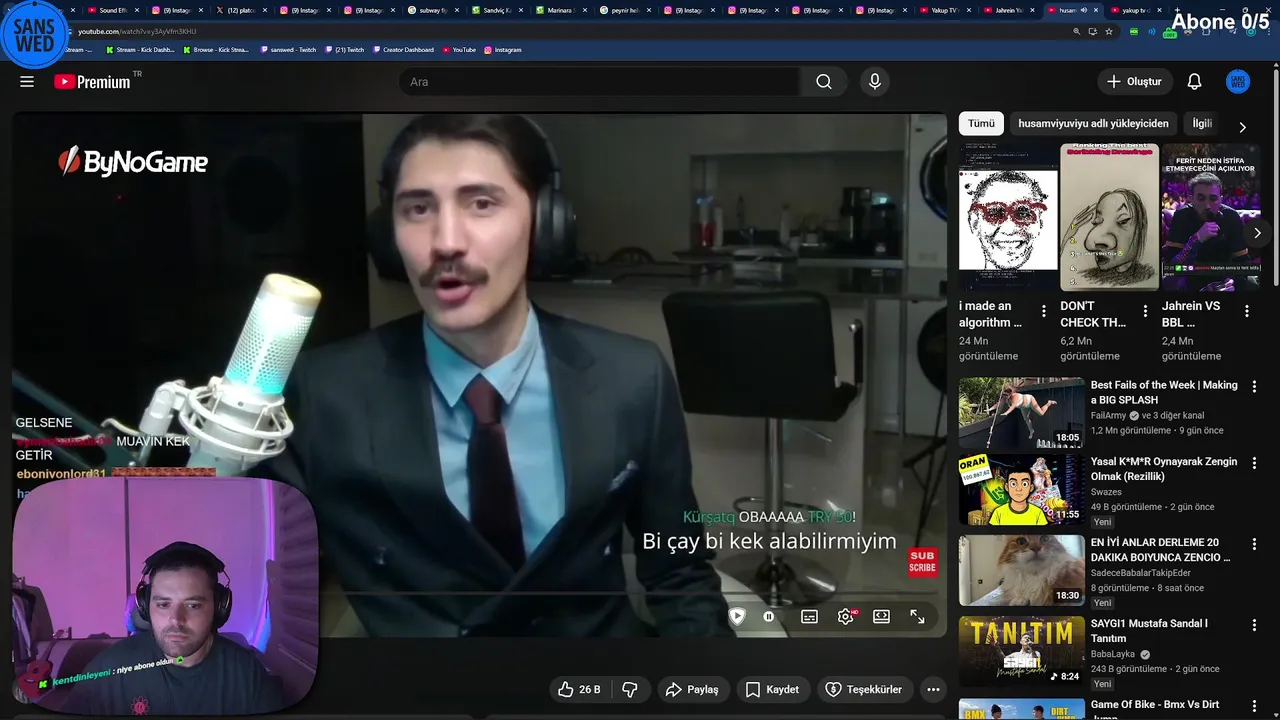The height and width of the screenshot is (720, 1280).
Task: Open the 'FailArmy' channel name
Action: point(1108,416)
